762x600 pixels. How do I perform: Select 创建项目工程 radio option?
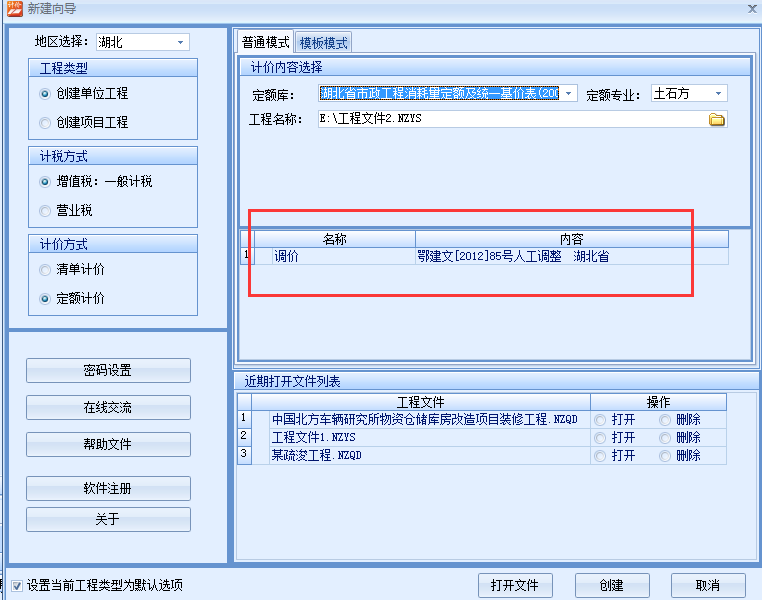45,123
